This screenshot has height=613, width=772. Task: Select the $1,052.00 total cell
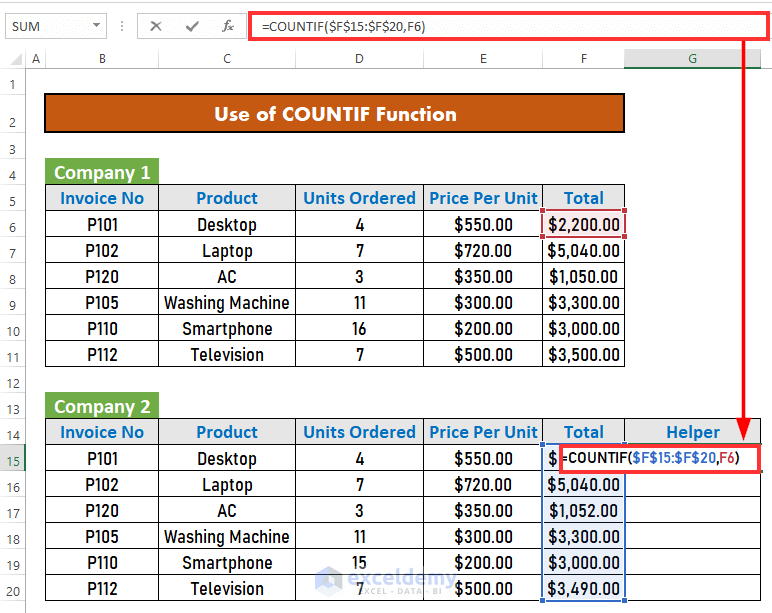pos(583,511)
